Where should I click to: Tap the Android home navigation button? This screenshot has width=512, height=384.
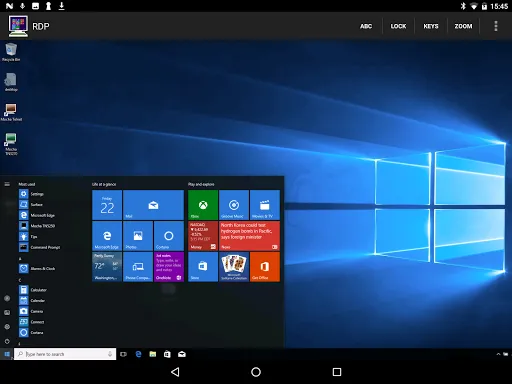(x=256, y=372)
